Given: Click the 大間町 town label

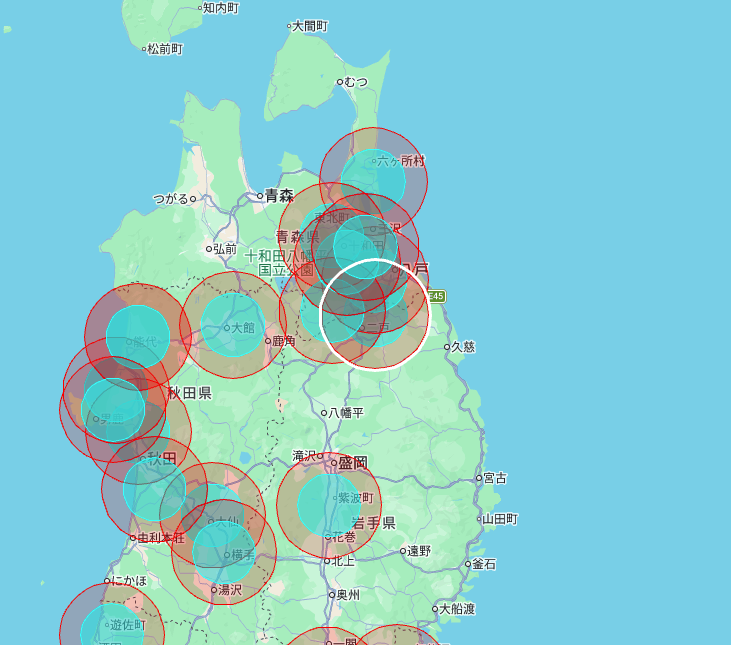Looking at the screenshot, I should (x=310, y=26).
